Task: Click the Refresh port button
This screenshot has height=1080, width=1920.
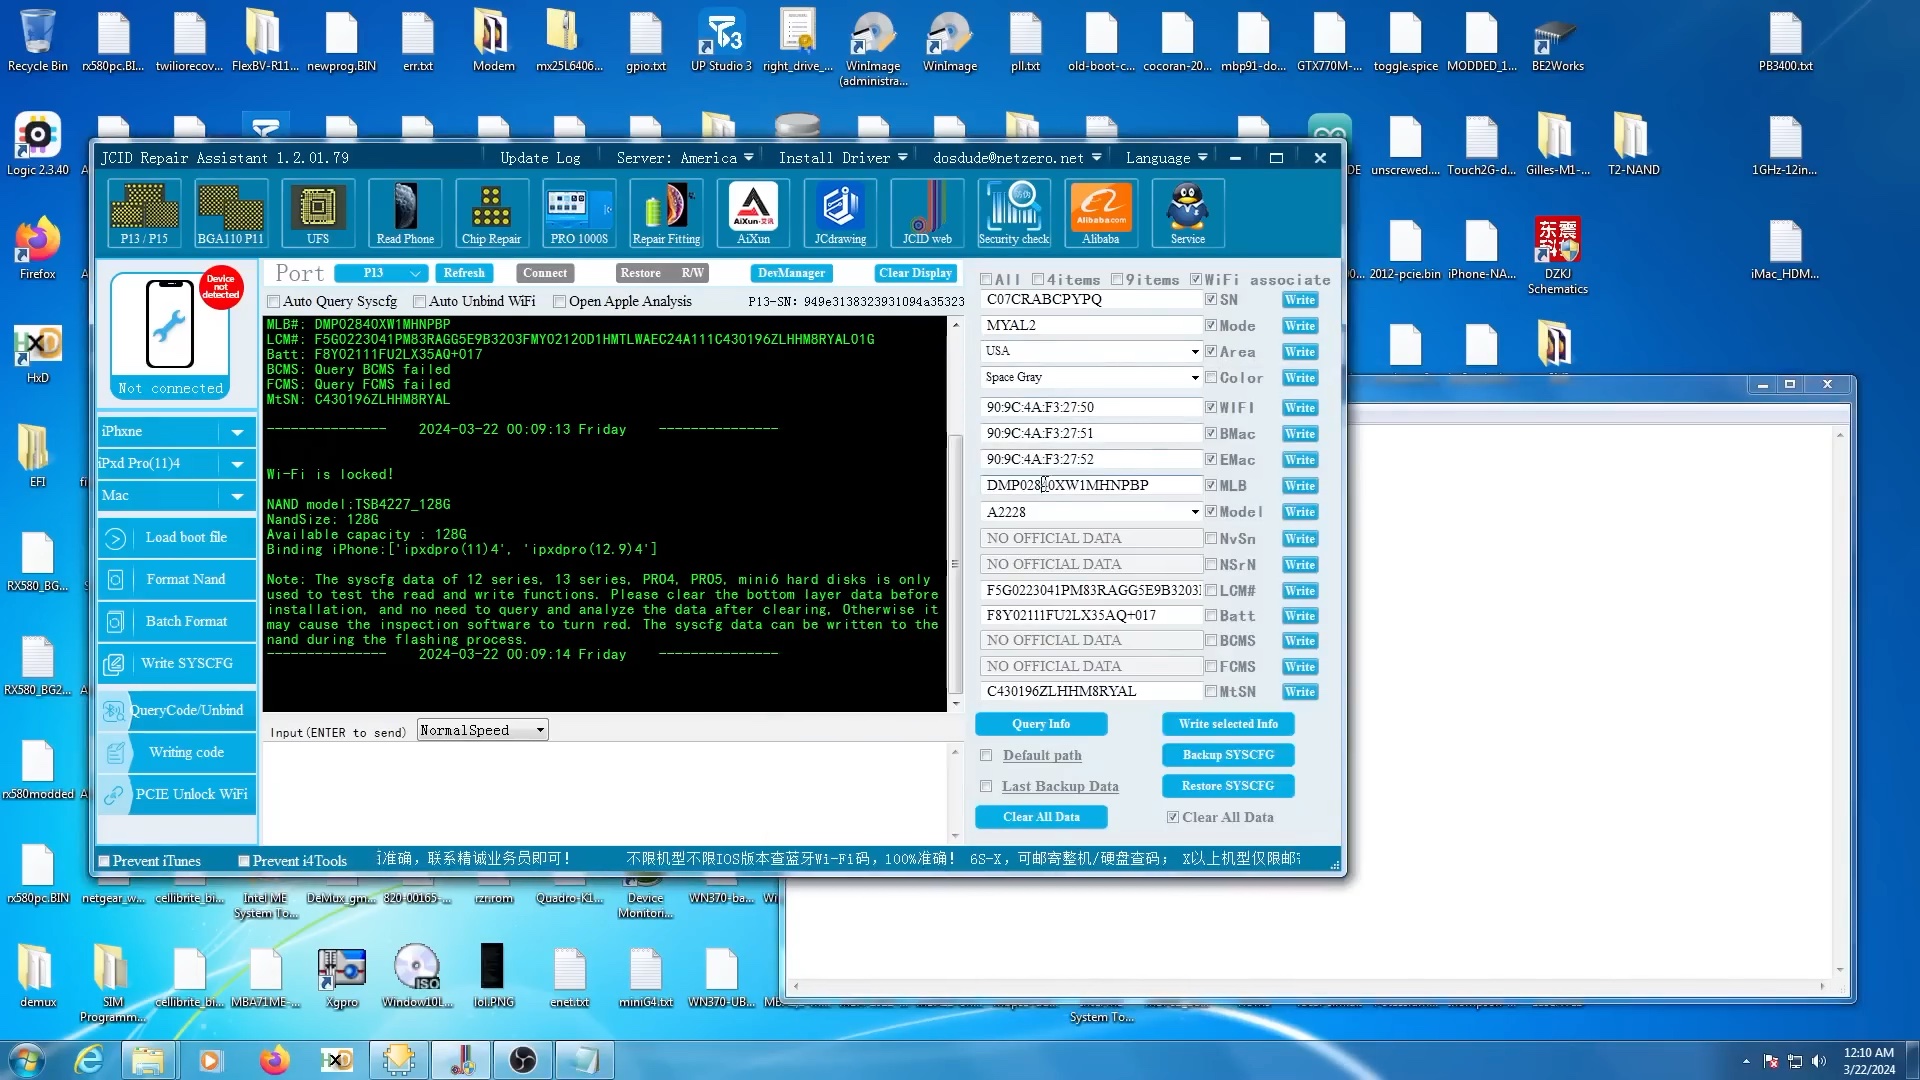Action: (x=464, y=273)
